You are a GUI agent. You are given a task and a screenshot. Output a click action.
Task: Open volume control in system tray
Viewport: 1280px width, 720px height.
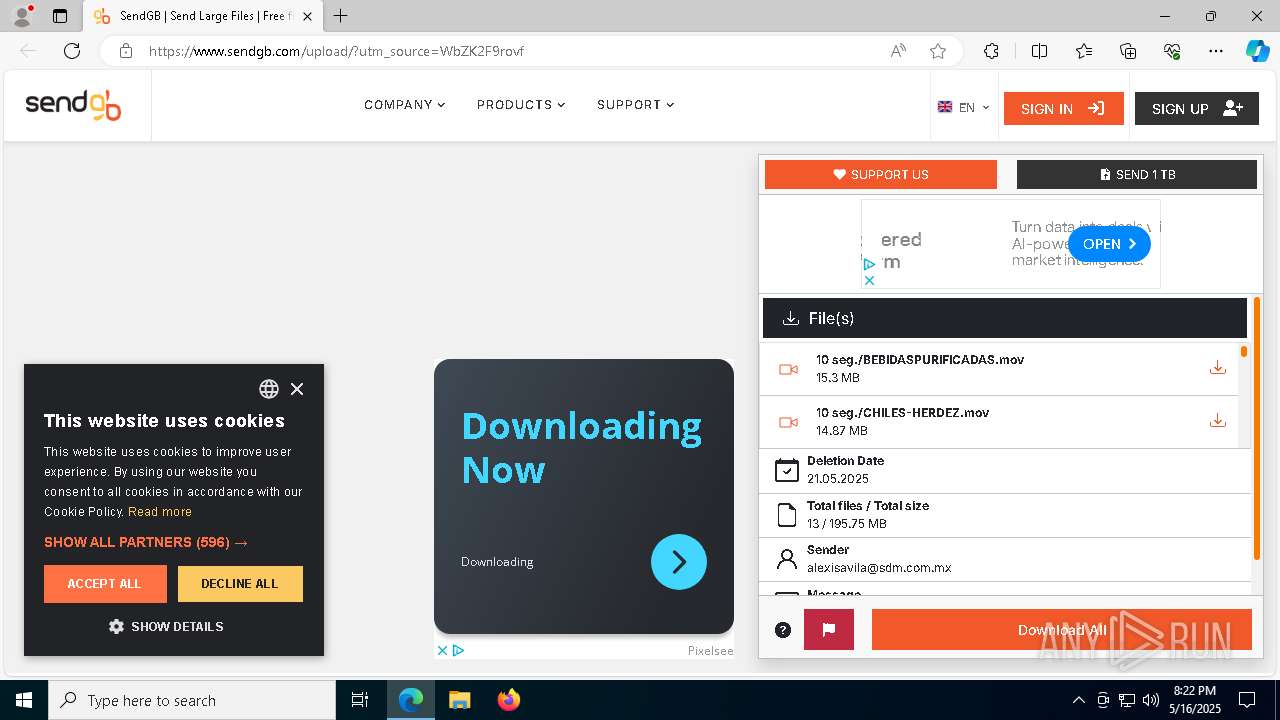(1151, 700)
